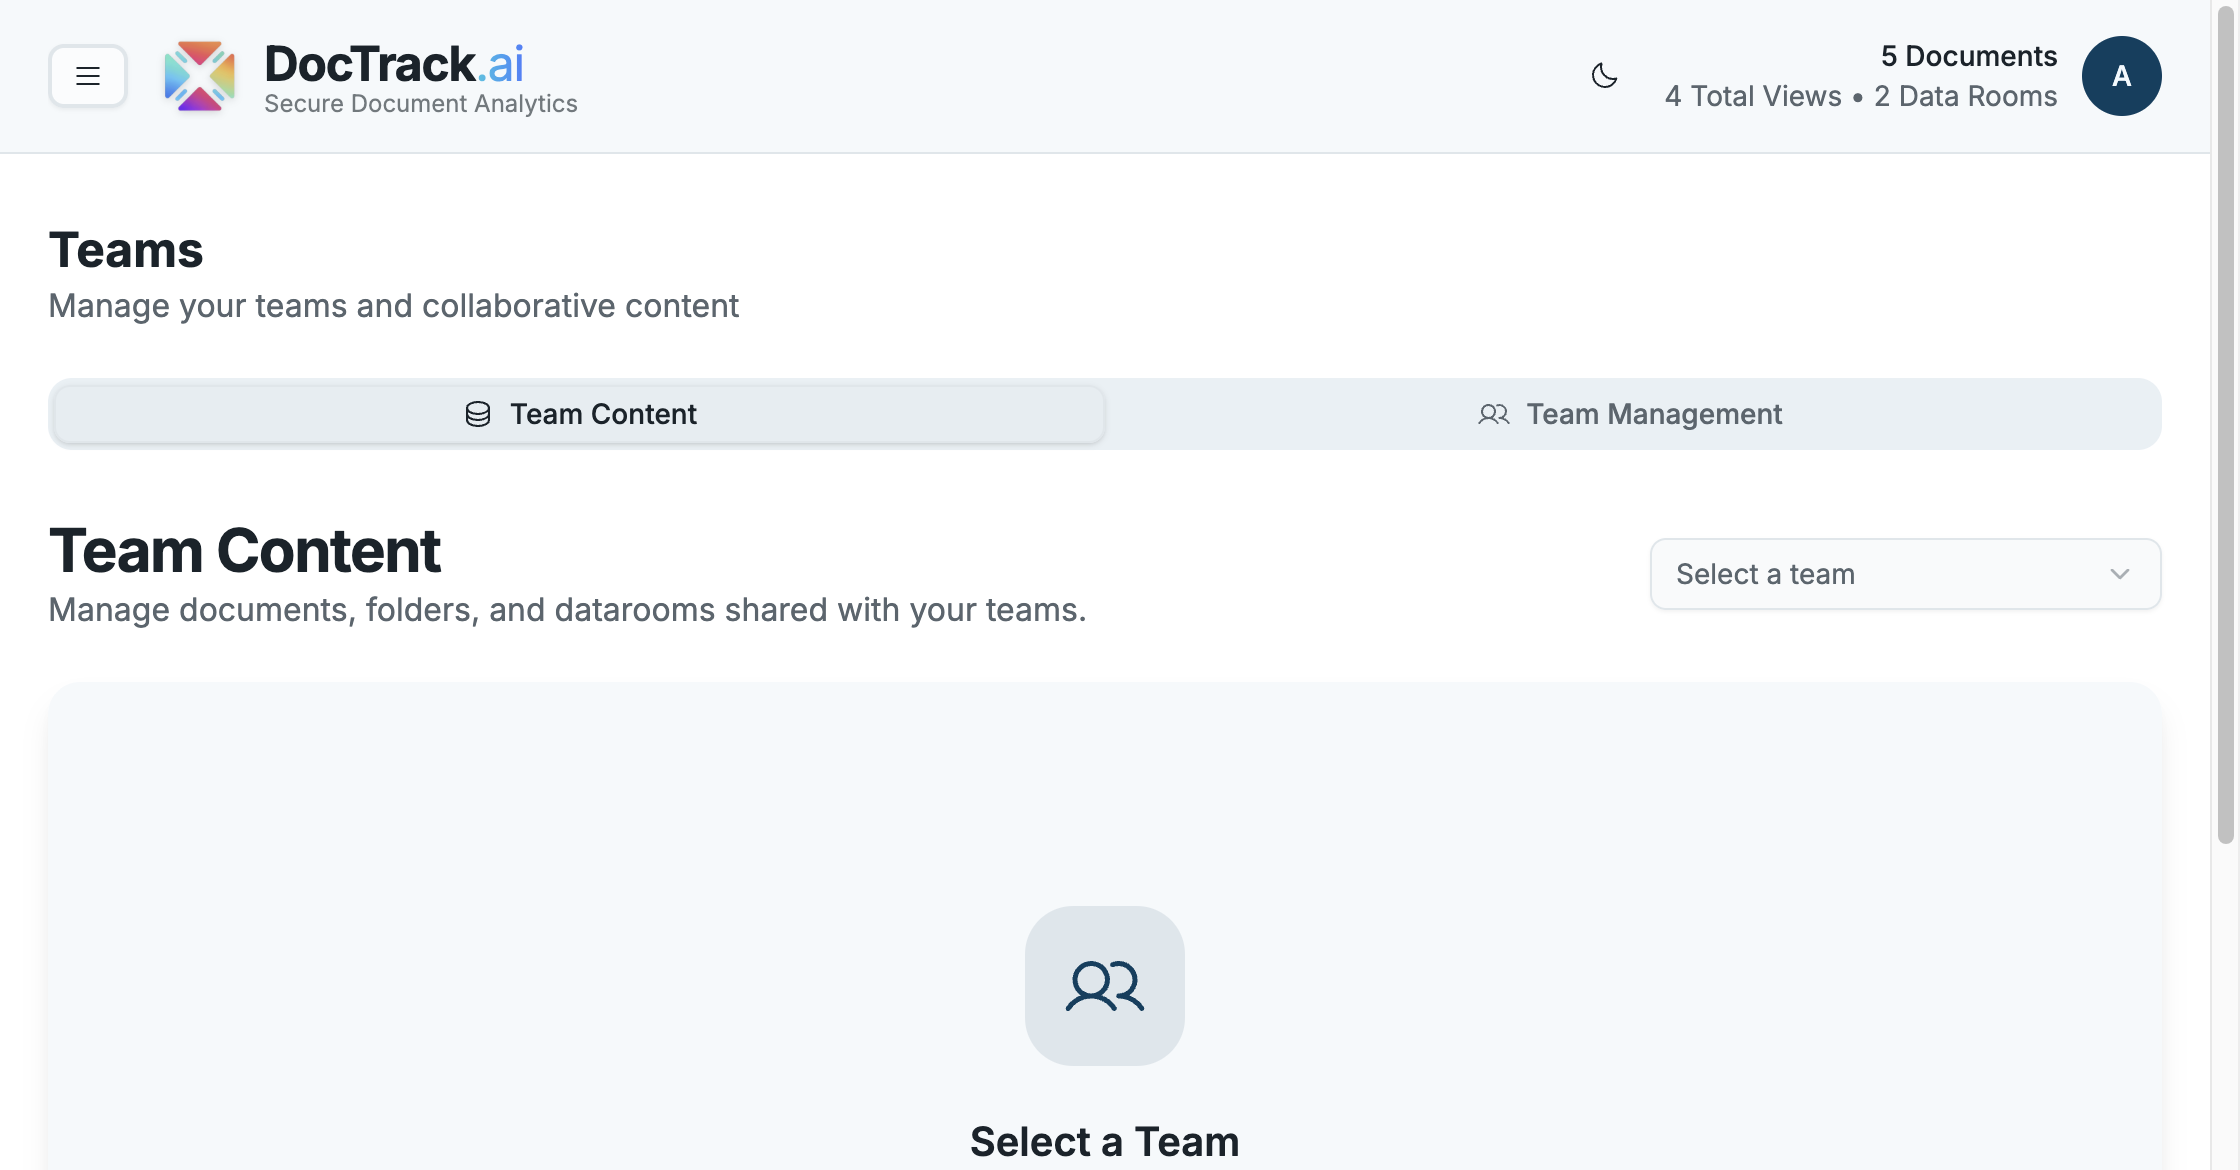Click the team people icon in empty state

pyautogui.click(x=1105, y=986)
